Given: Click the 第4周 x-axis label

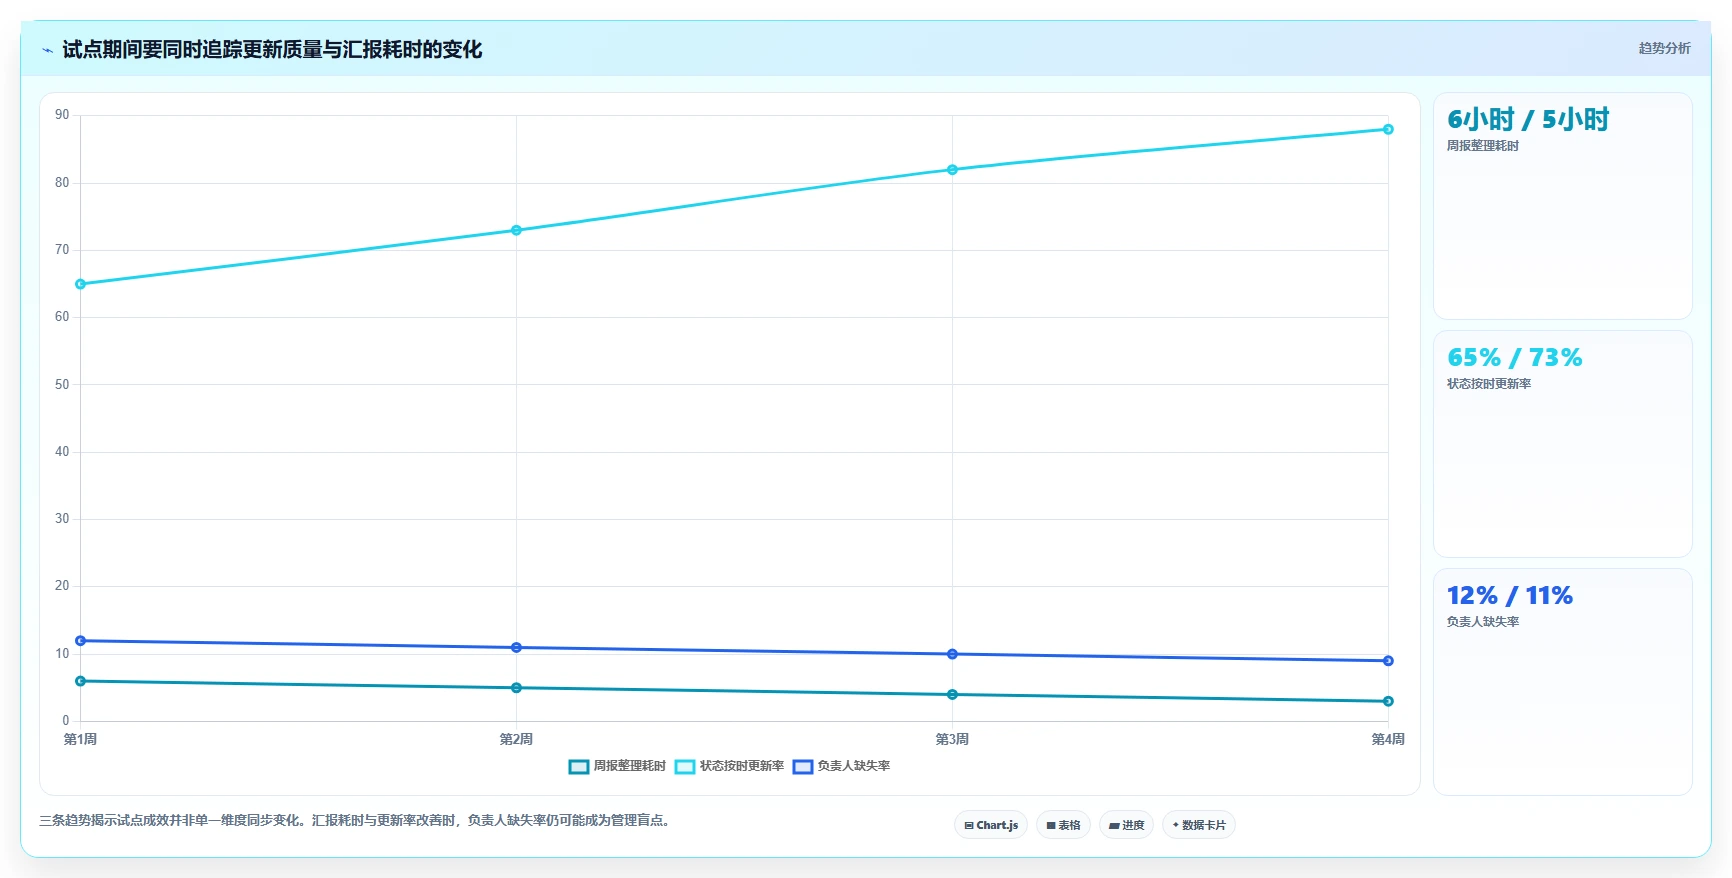Looking at the screenshot, I should tap(1388, 739).
